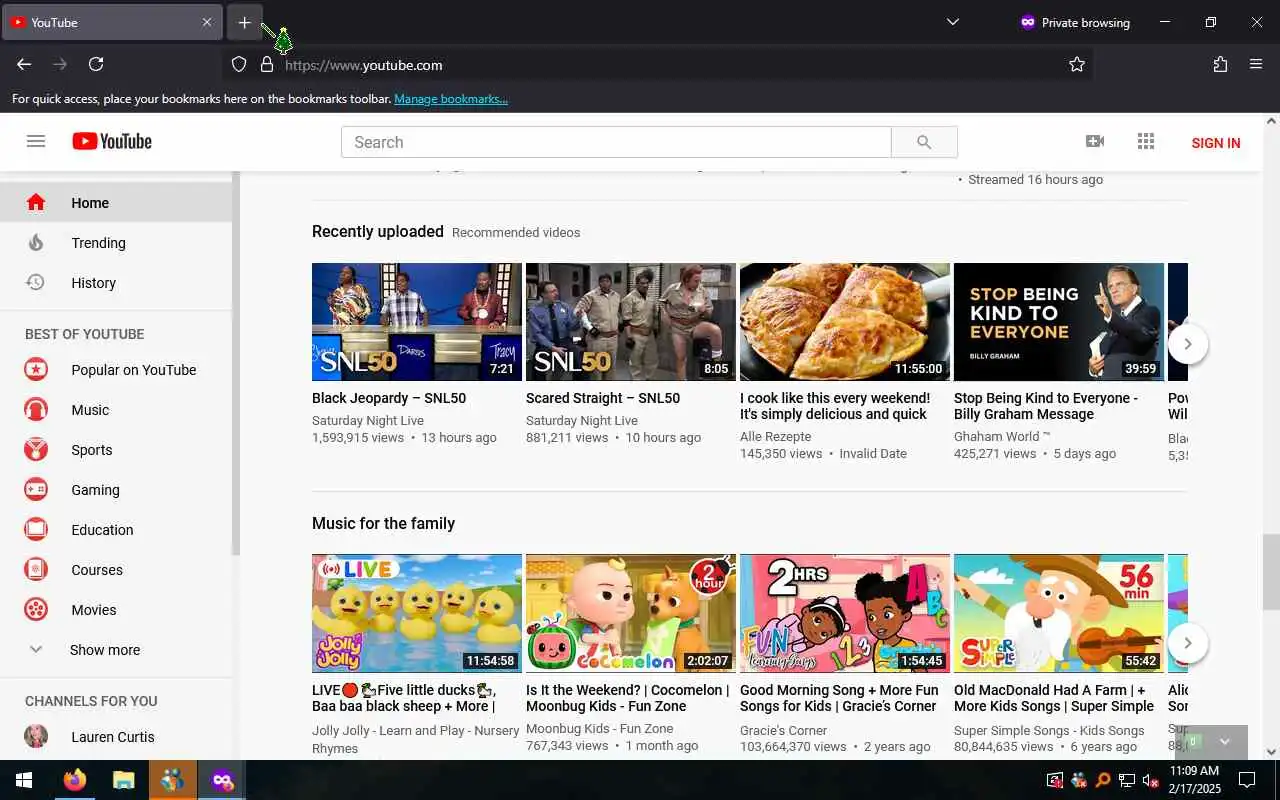
Task: Open Stop Being Kind to Everyone title
Action: coord(1046,406)
